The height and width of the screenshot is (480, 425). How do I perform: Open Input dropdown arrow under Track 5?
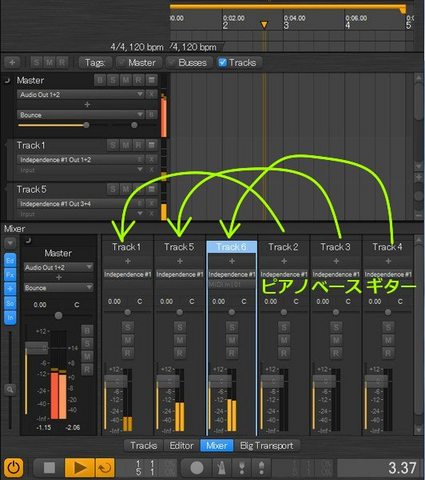(x=140, y=213)
